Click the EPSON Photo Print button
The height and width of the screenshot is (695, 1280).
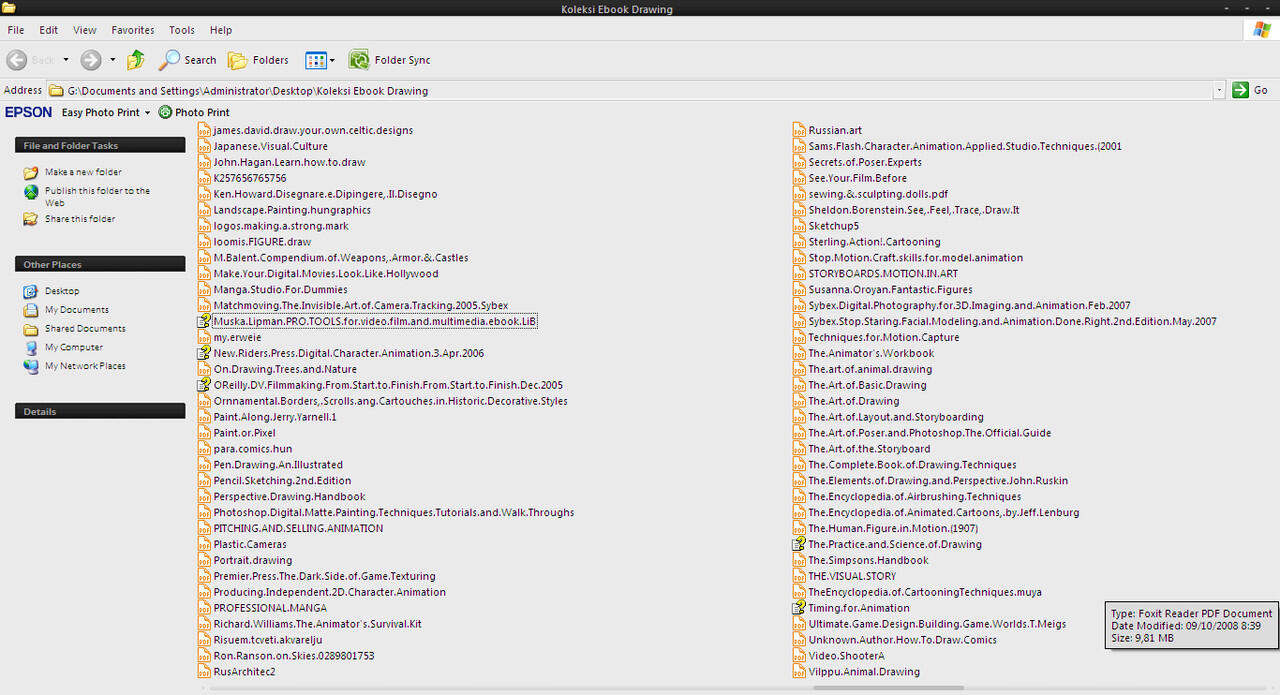click(x=194, y=113)
